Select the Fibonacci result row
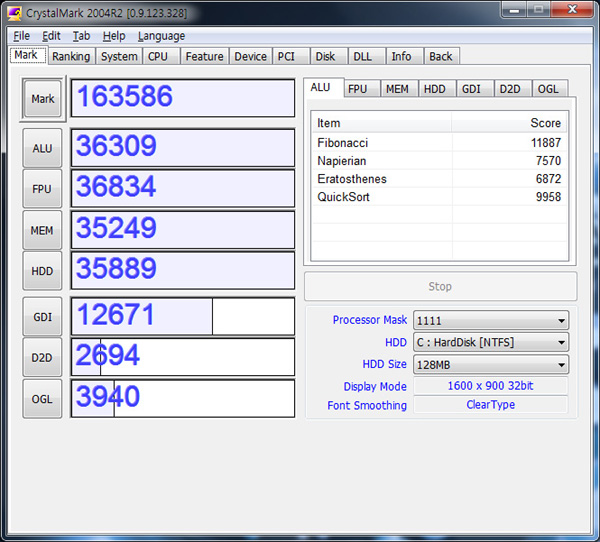The height and width of the screenshot is (542, 600). (x=439, y=143)
